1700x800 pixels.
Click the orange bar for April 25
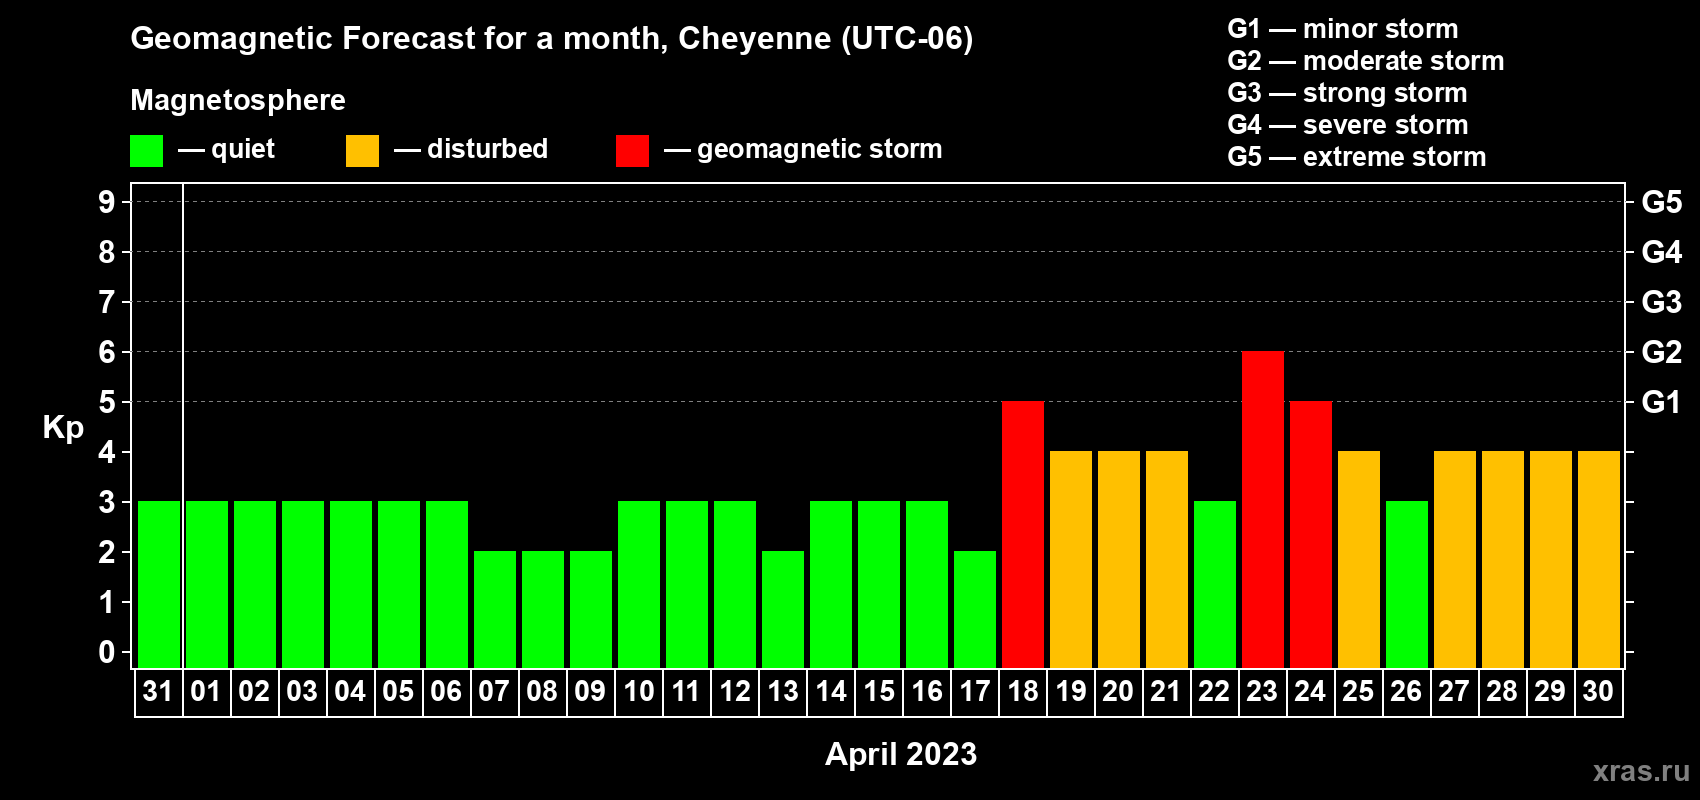coord(1359,559)
